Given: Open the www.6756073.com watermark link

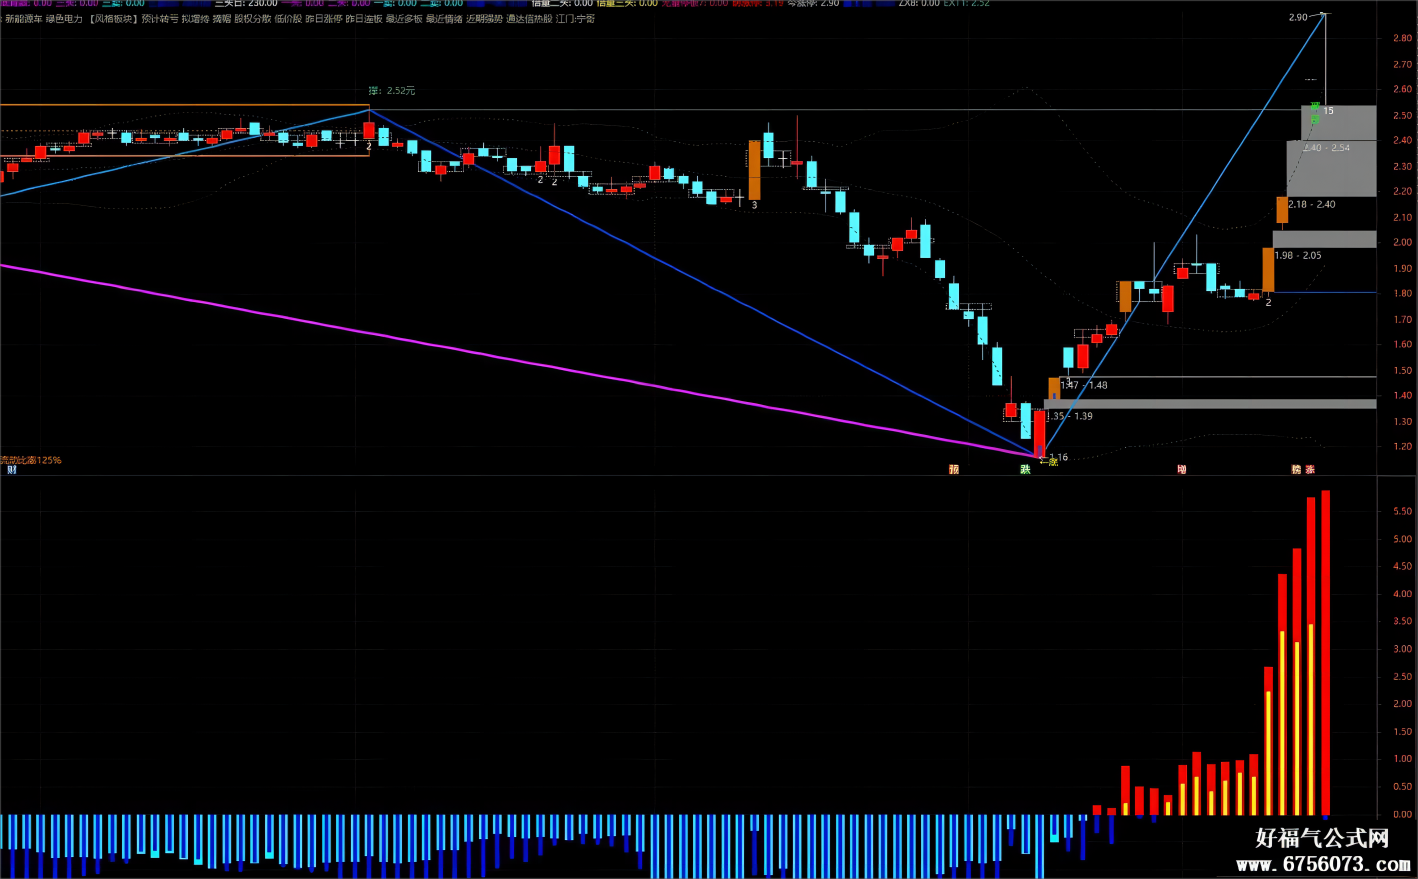Looking at the screenshot, I should click(x=1323, y=864).
